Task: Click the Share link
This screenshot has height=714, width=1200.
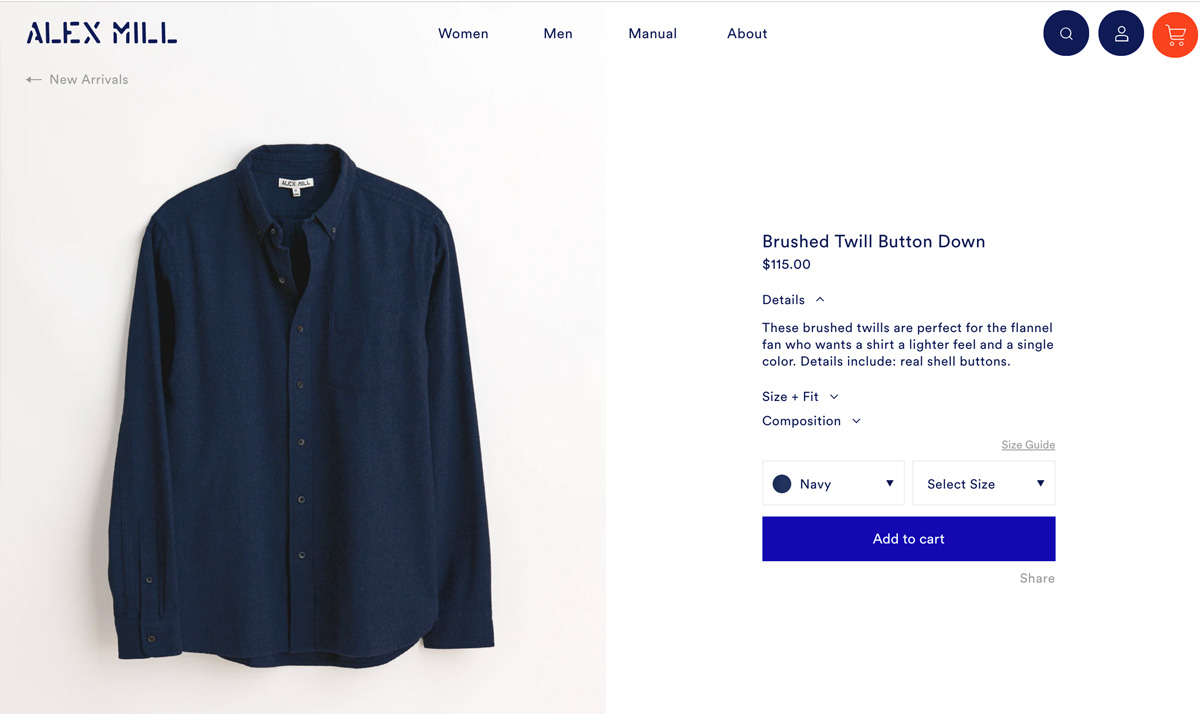Action: point(1037,579)
